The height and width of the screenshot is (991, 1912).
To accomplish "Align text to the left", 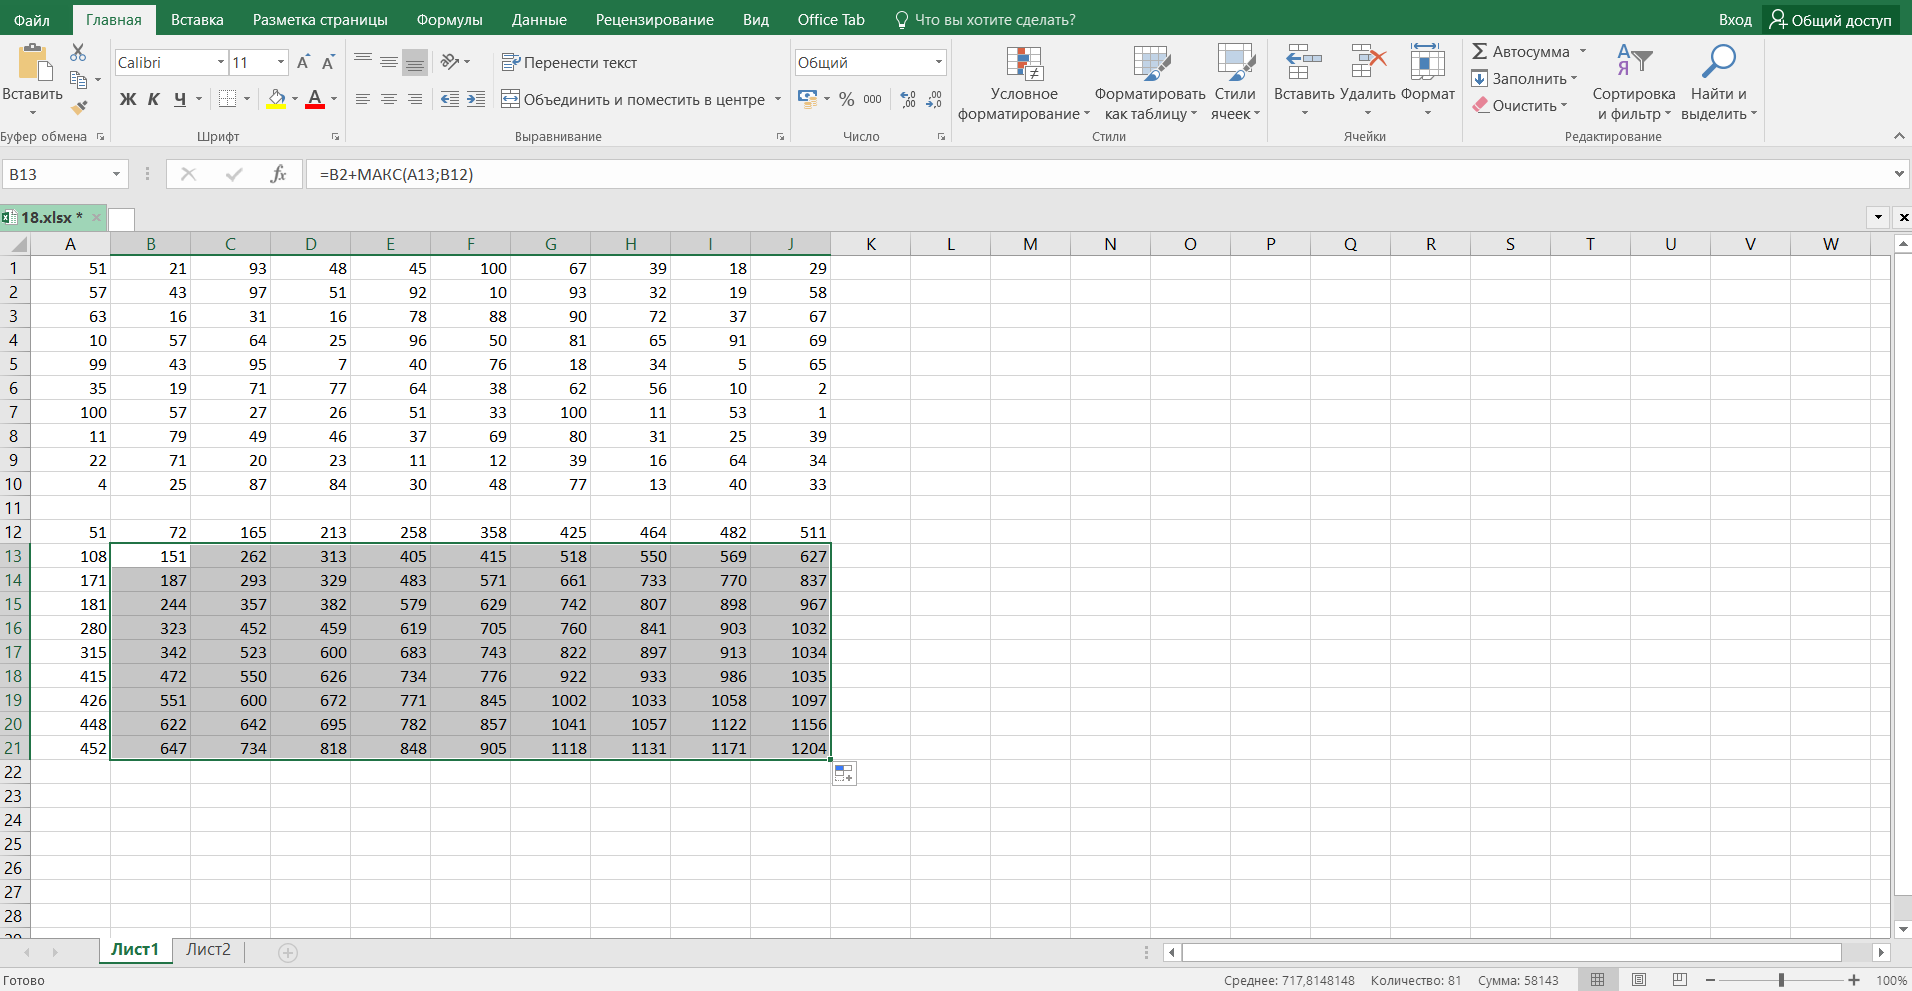I will pos(363,99).
